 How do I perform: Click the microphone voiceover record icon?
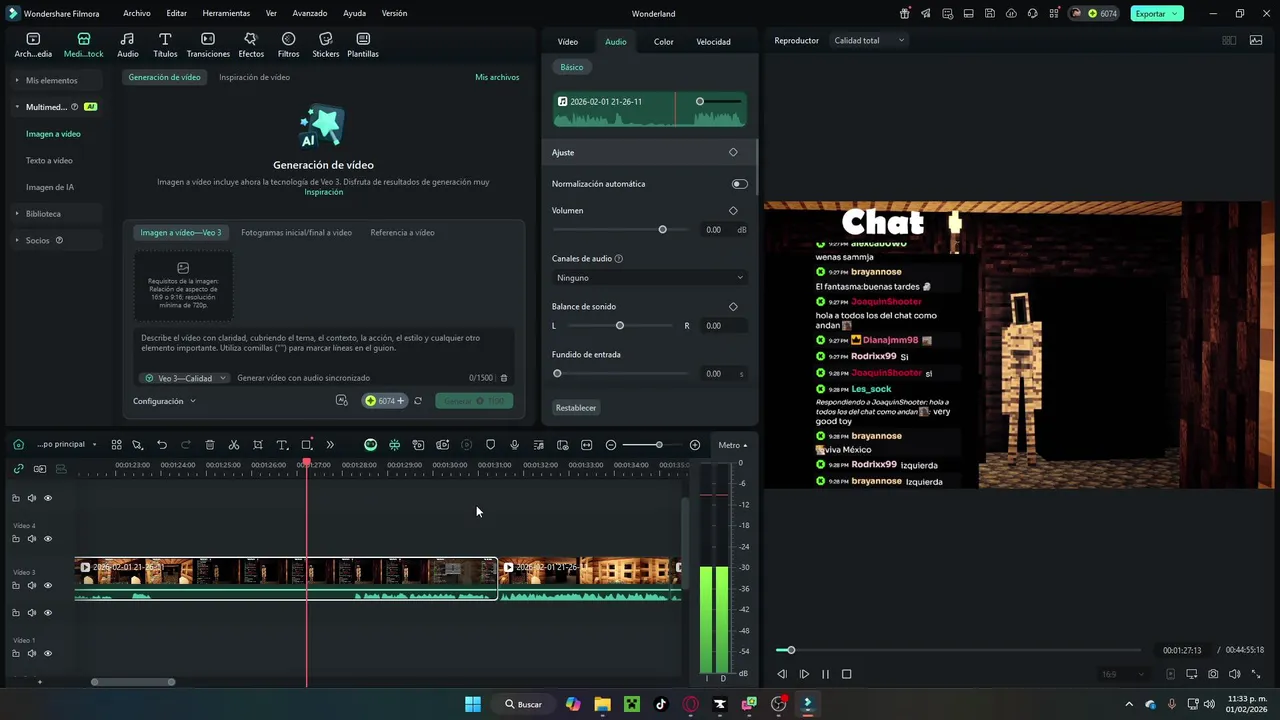[514, 445]
